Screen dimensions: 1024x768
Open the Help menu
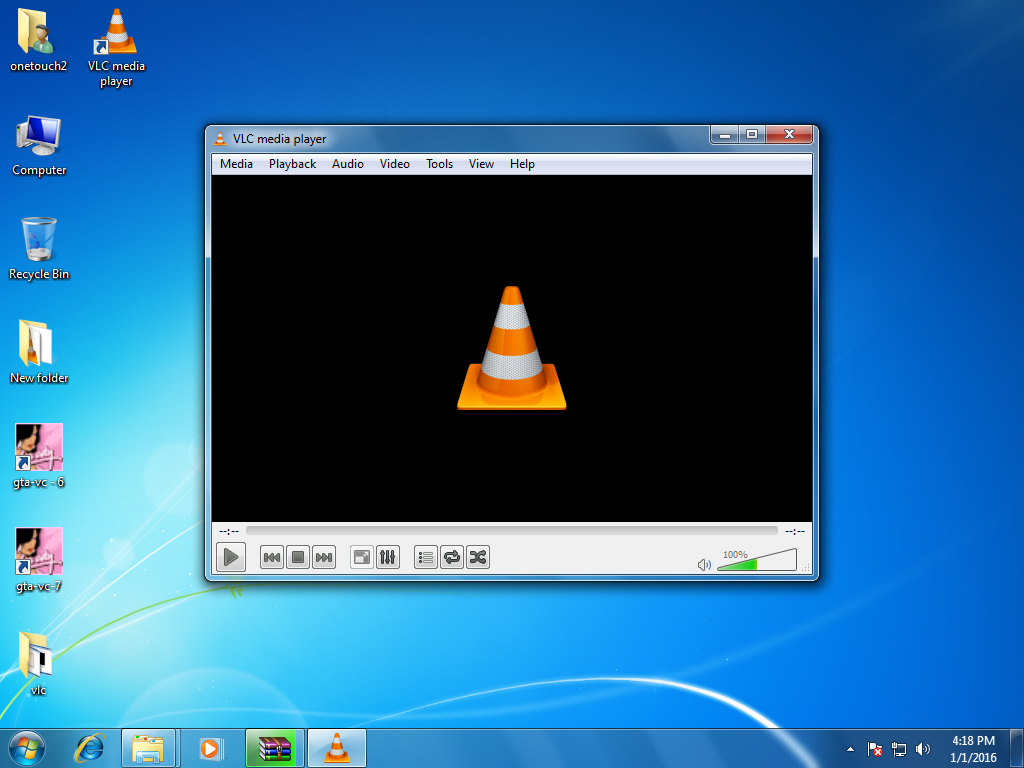(x=522, y=164)
